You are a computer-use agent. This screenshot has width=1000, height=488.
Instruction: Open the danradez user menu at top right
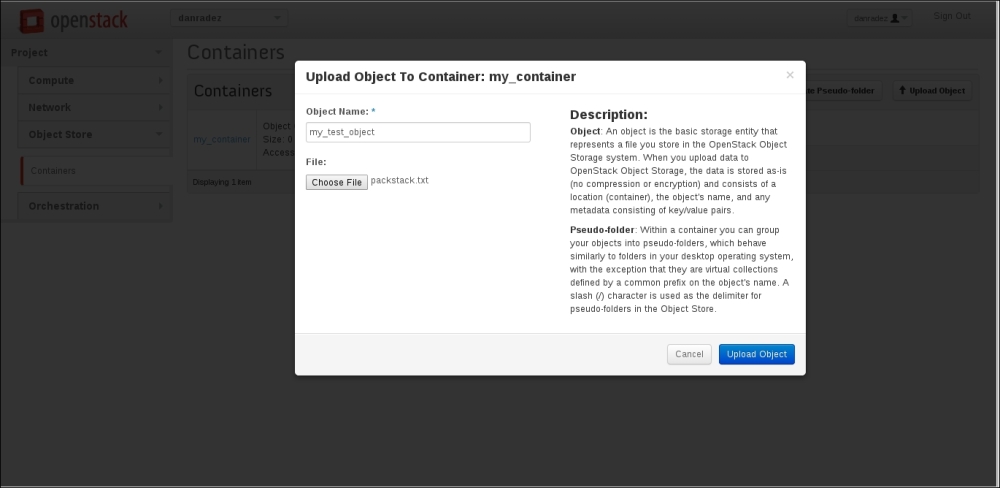point(879,18)
